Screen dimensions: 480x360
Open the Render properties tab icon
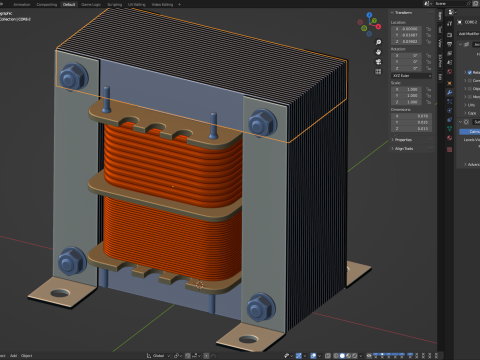pyautogui.click(x=449, y=35)
